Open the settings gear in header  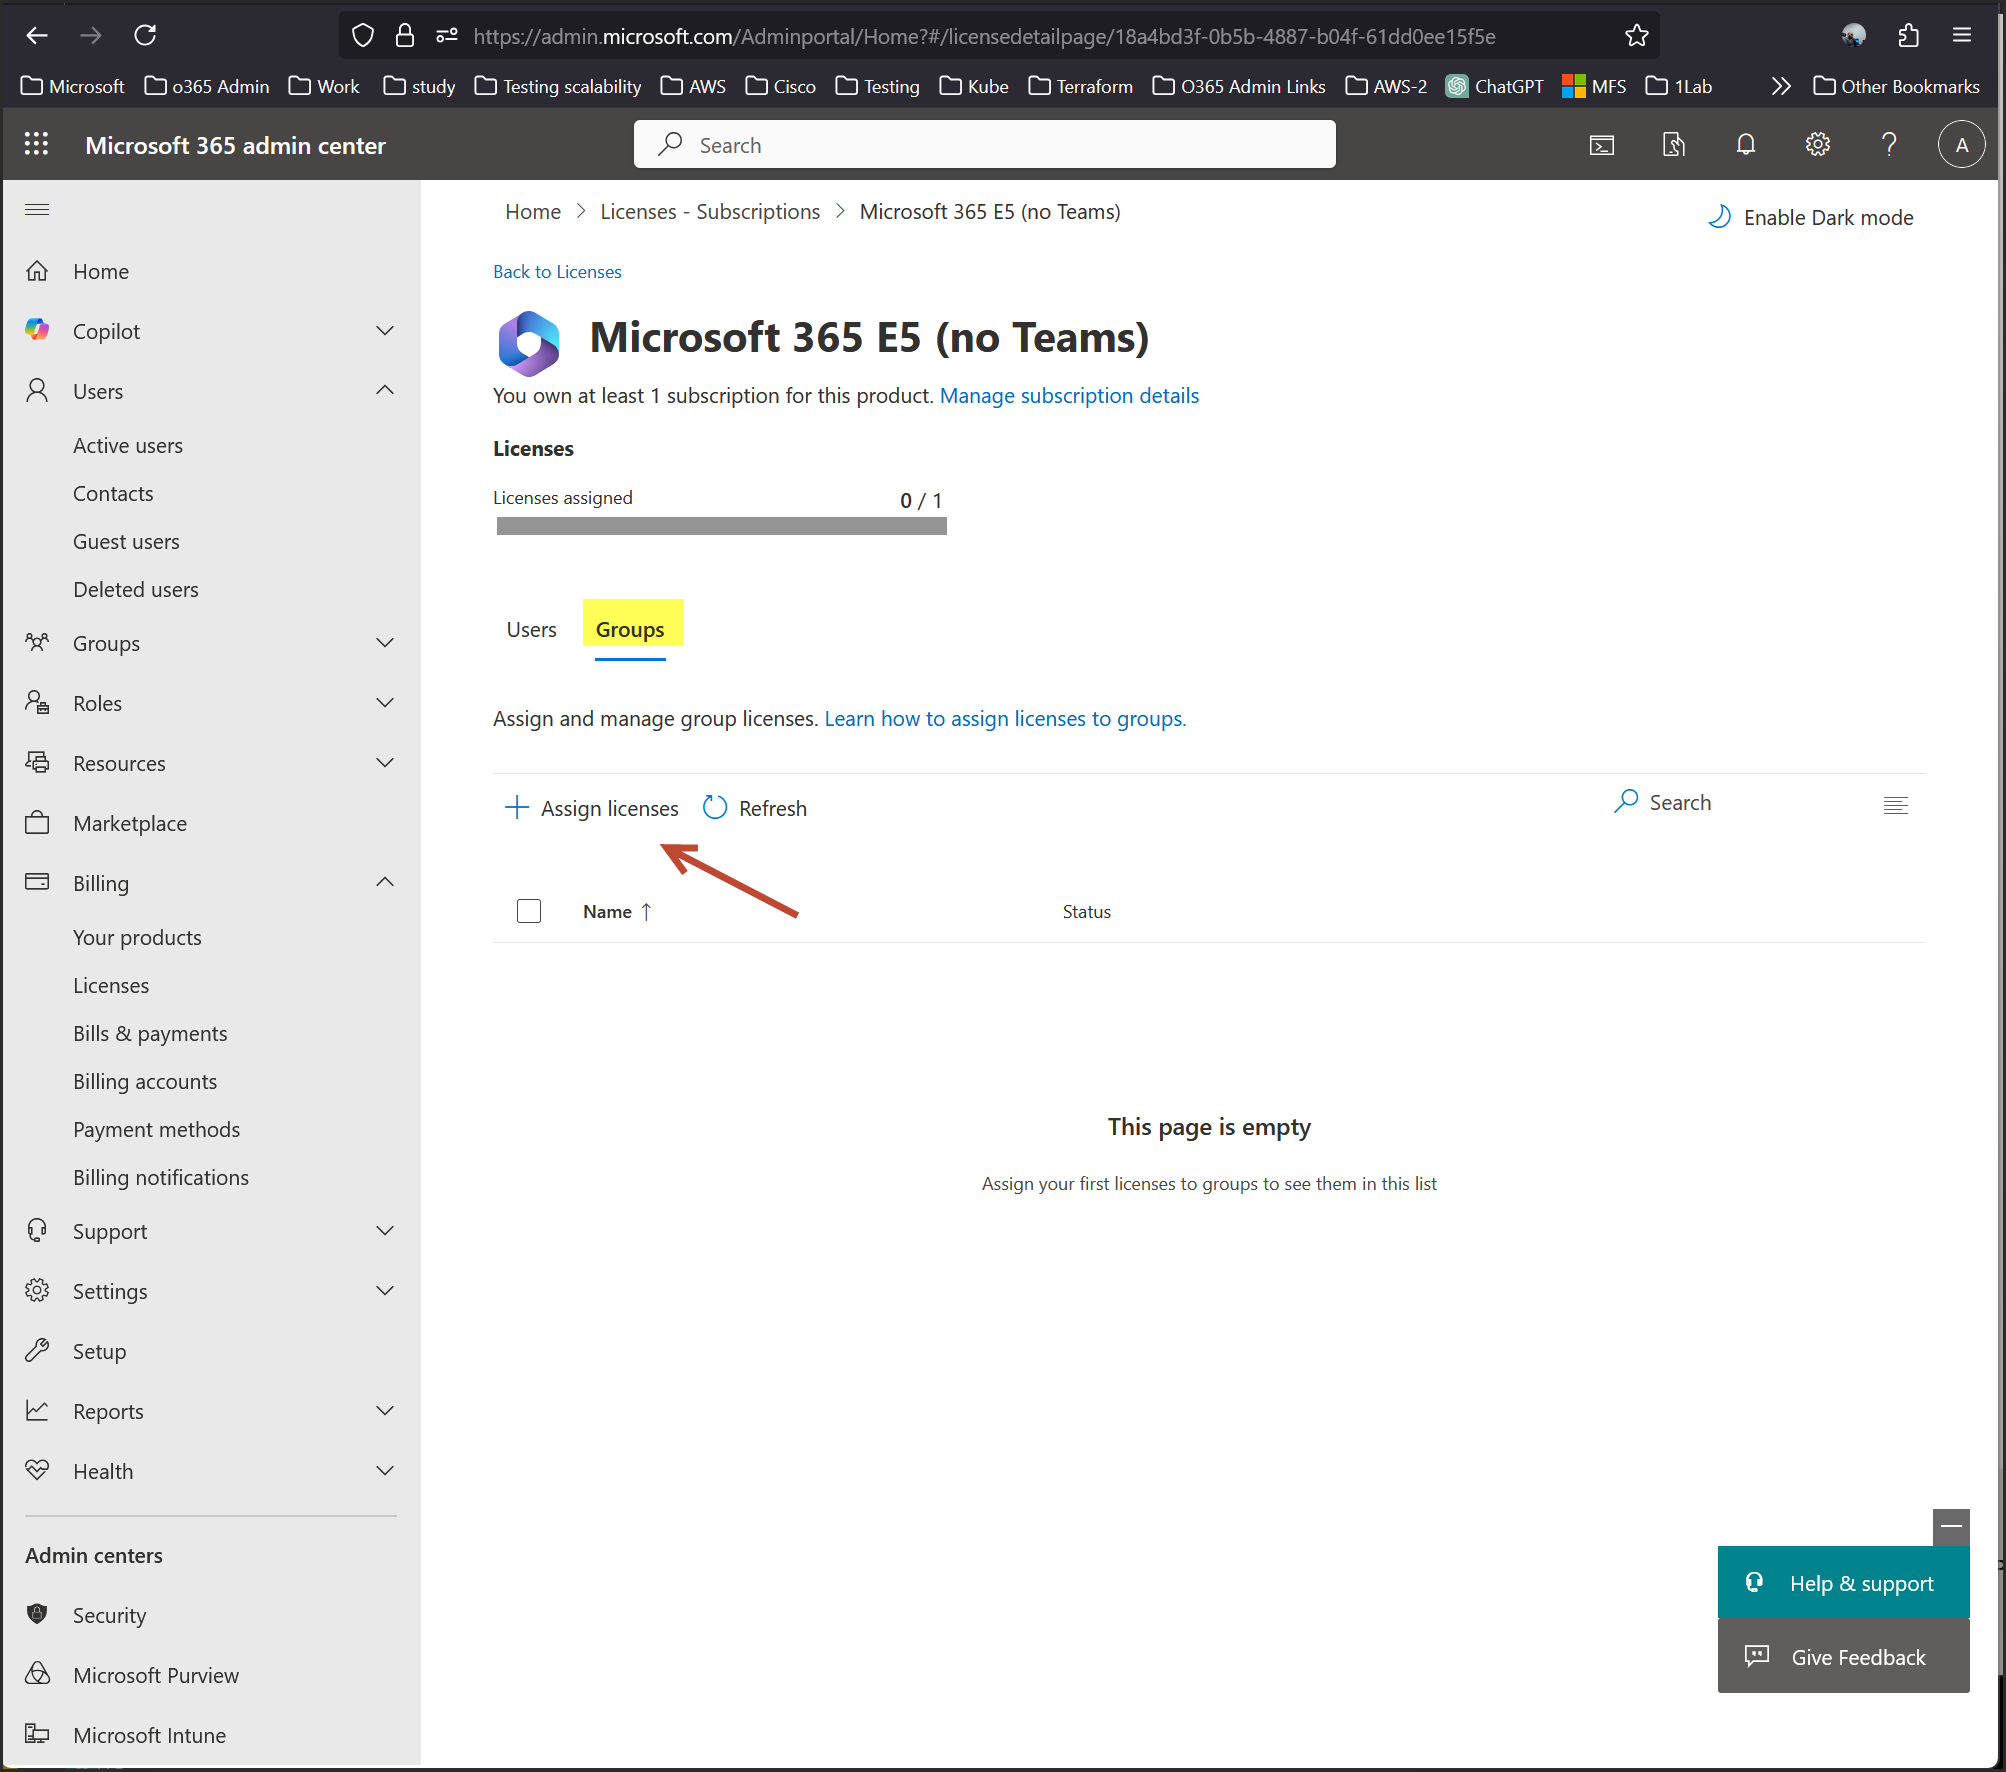(1817, 145)
